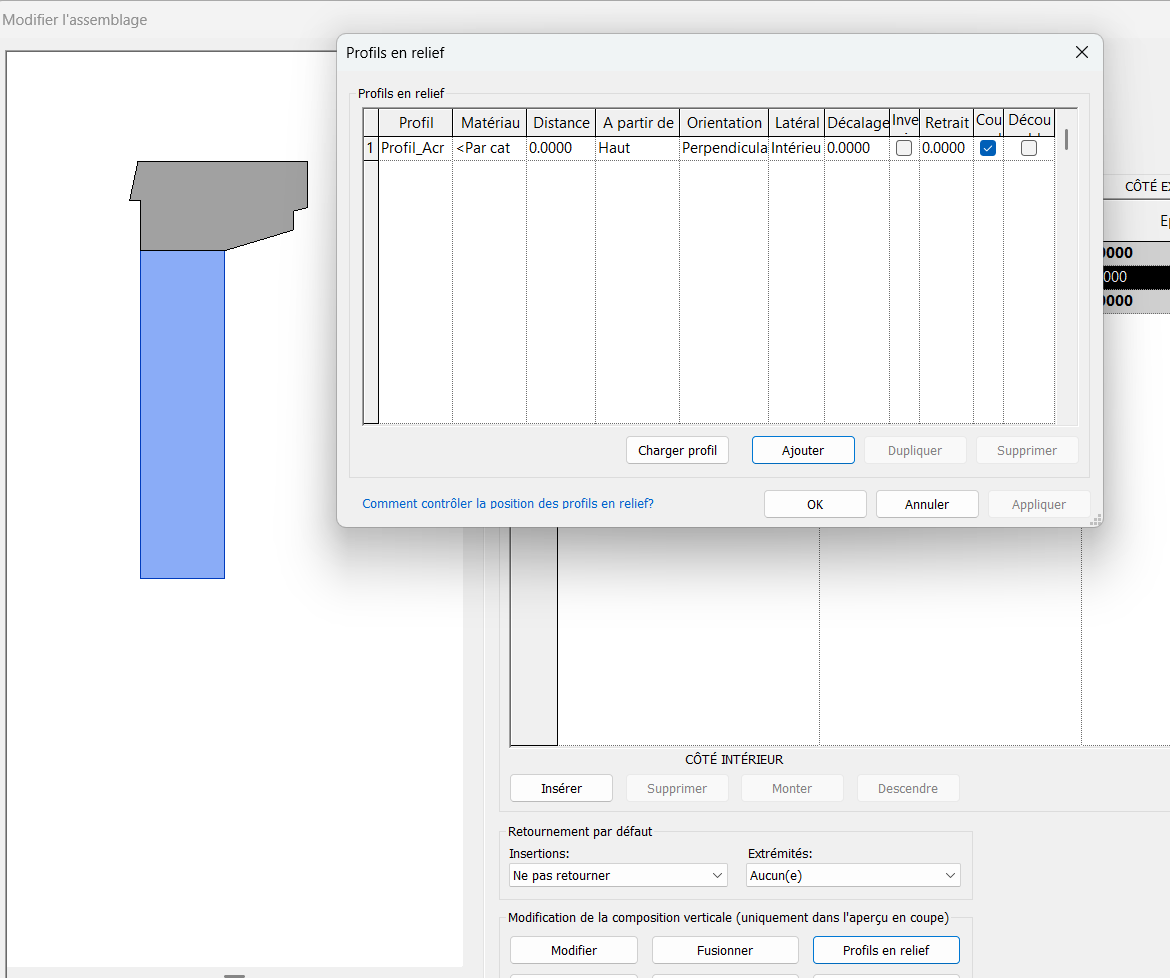Enable the Découpable checkbox in row 1

pos(1029,148)
